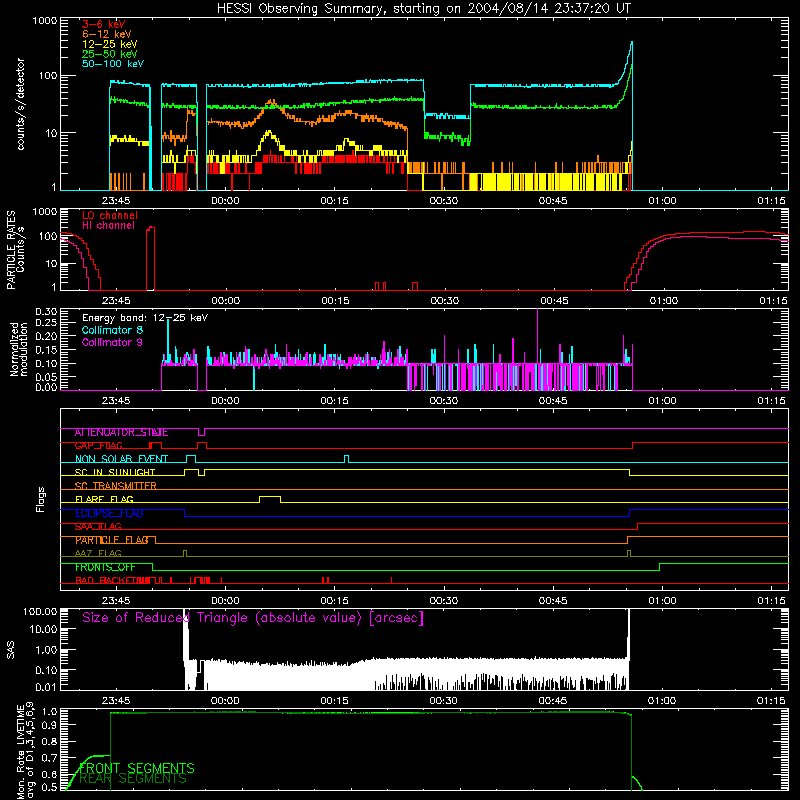Screen dimensions: 800x800
Task: Click the FRONTS_OFF flag label
Action: 105,567
